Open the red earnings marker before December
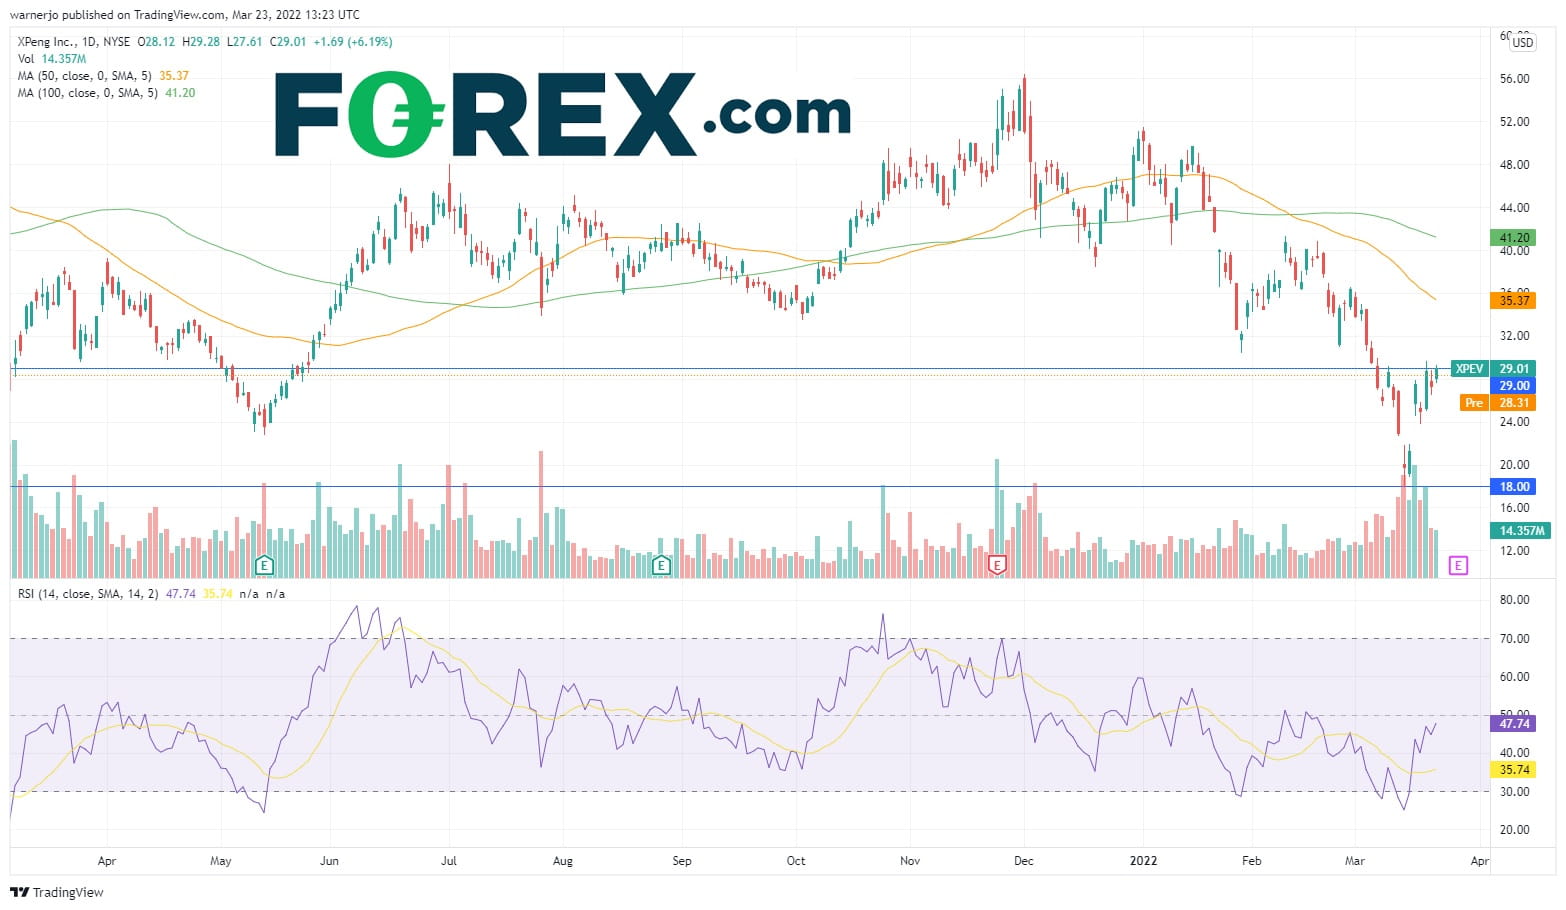Screen dimensions: 1566x910 (996, 565)
